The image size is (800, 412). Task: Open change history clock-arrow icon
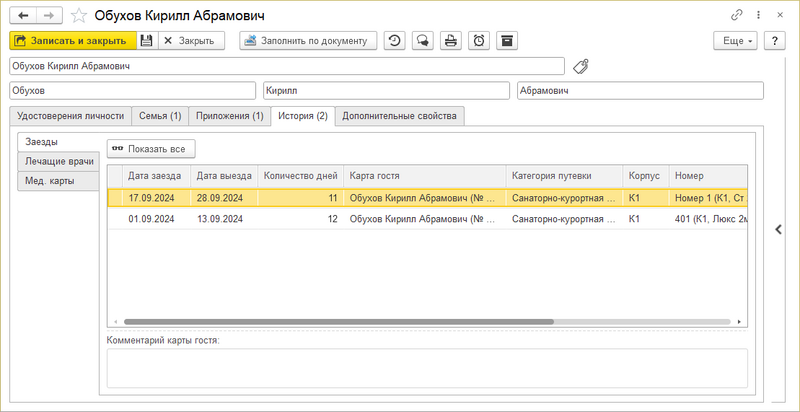394,41
